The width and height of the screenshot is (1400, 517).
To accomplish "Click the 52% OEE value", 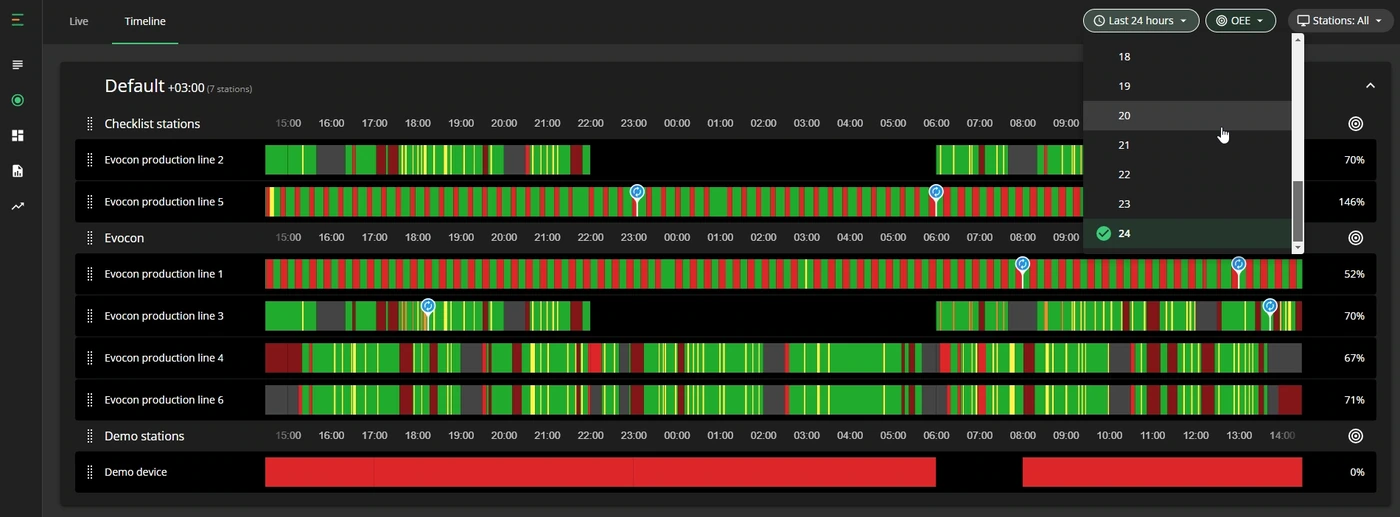I will (x=1355, y=274).
